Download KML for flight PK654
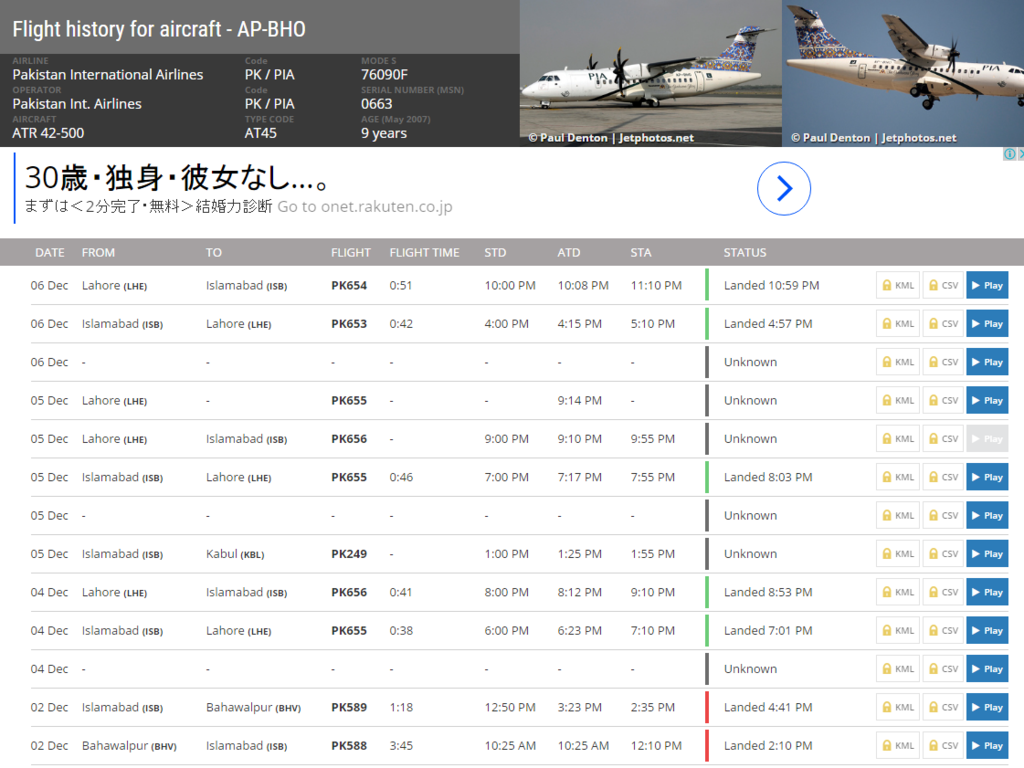Image resolution: width=1024 pixels, height=768 pixels. click(898, 285)
